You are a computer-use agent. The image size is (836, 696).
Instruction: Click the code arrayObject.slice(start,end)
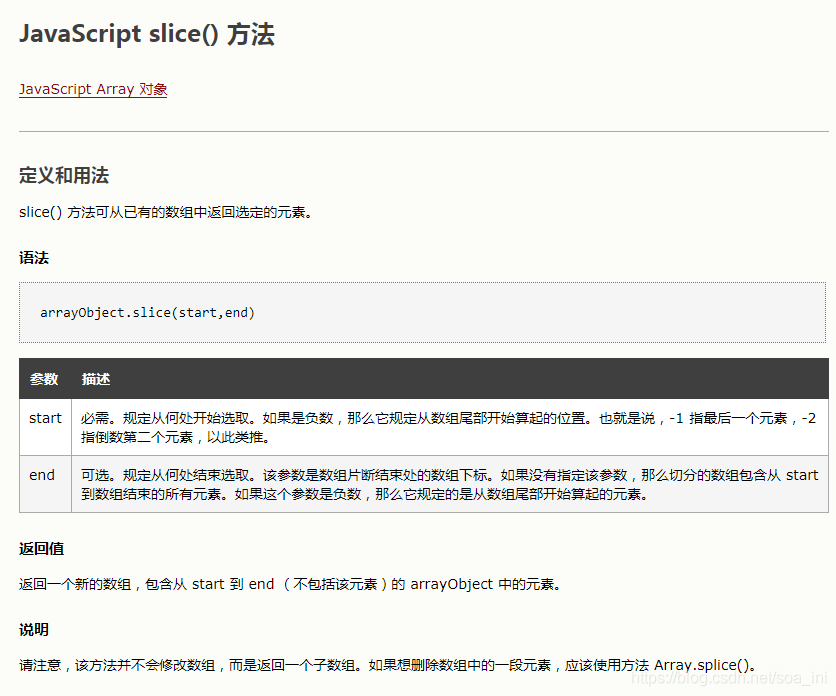coord(148,313)
